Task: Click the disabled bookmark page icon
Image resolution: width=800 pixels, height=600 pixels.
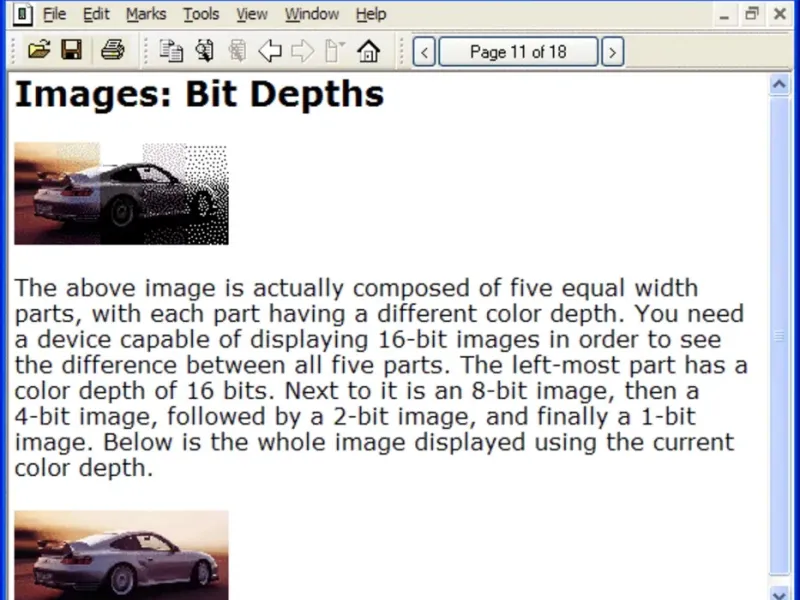Action: click(335, 51)
